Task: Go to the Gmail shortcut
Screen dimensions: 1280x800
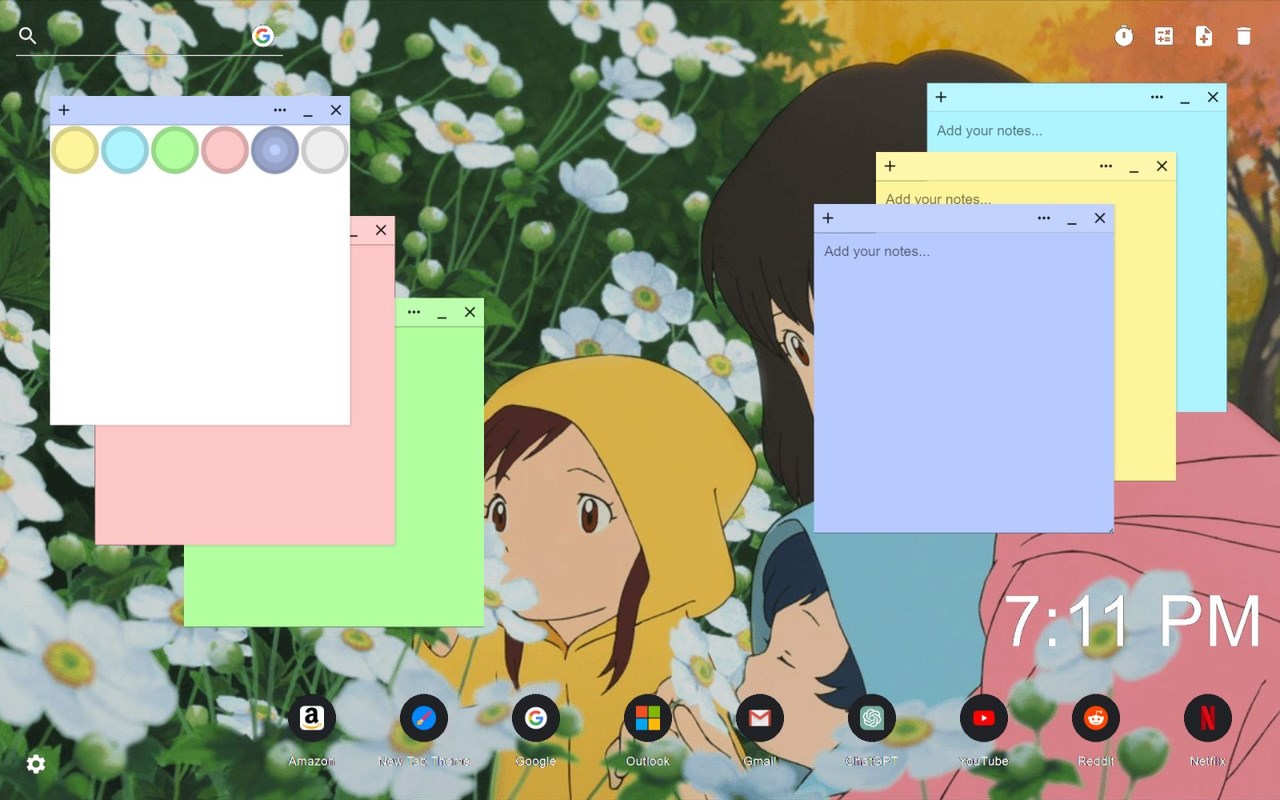Action: [760, 718]
